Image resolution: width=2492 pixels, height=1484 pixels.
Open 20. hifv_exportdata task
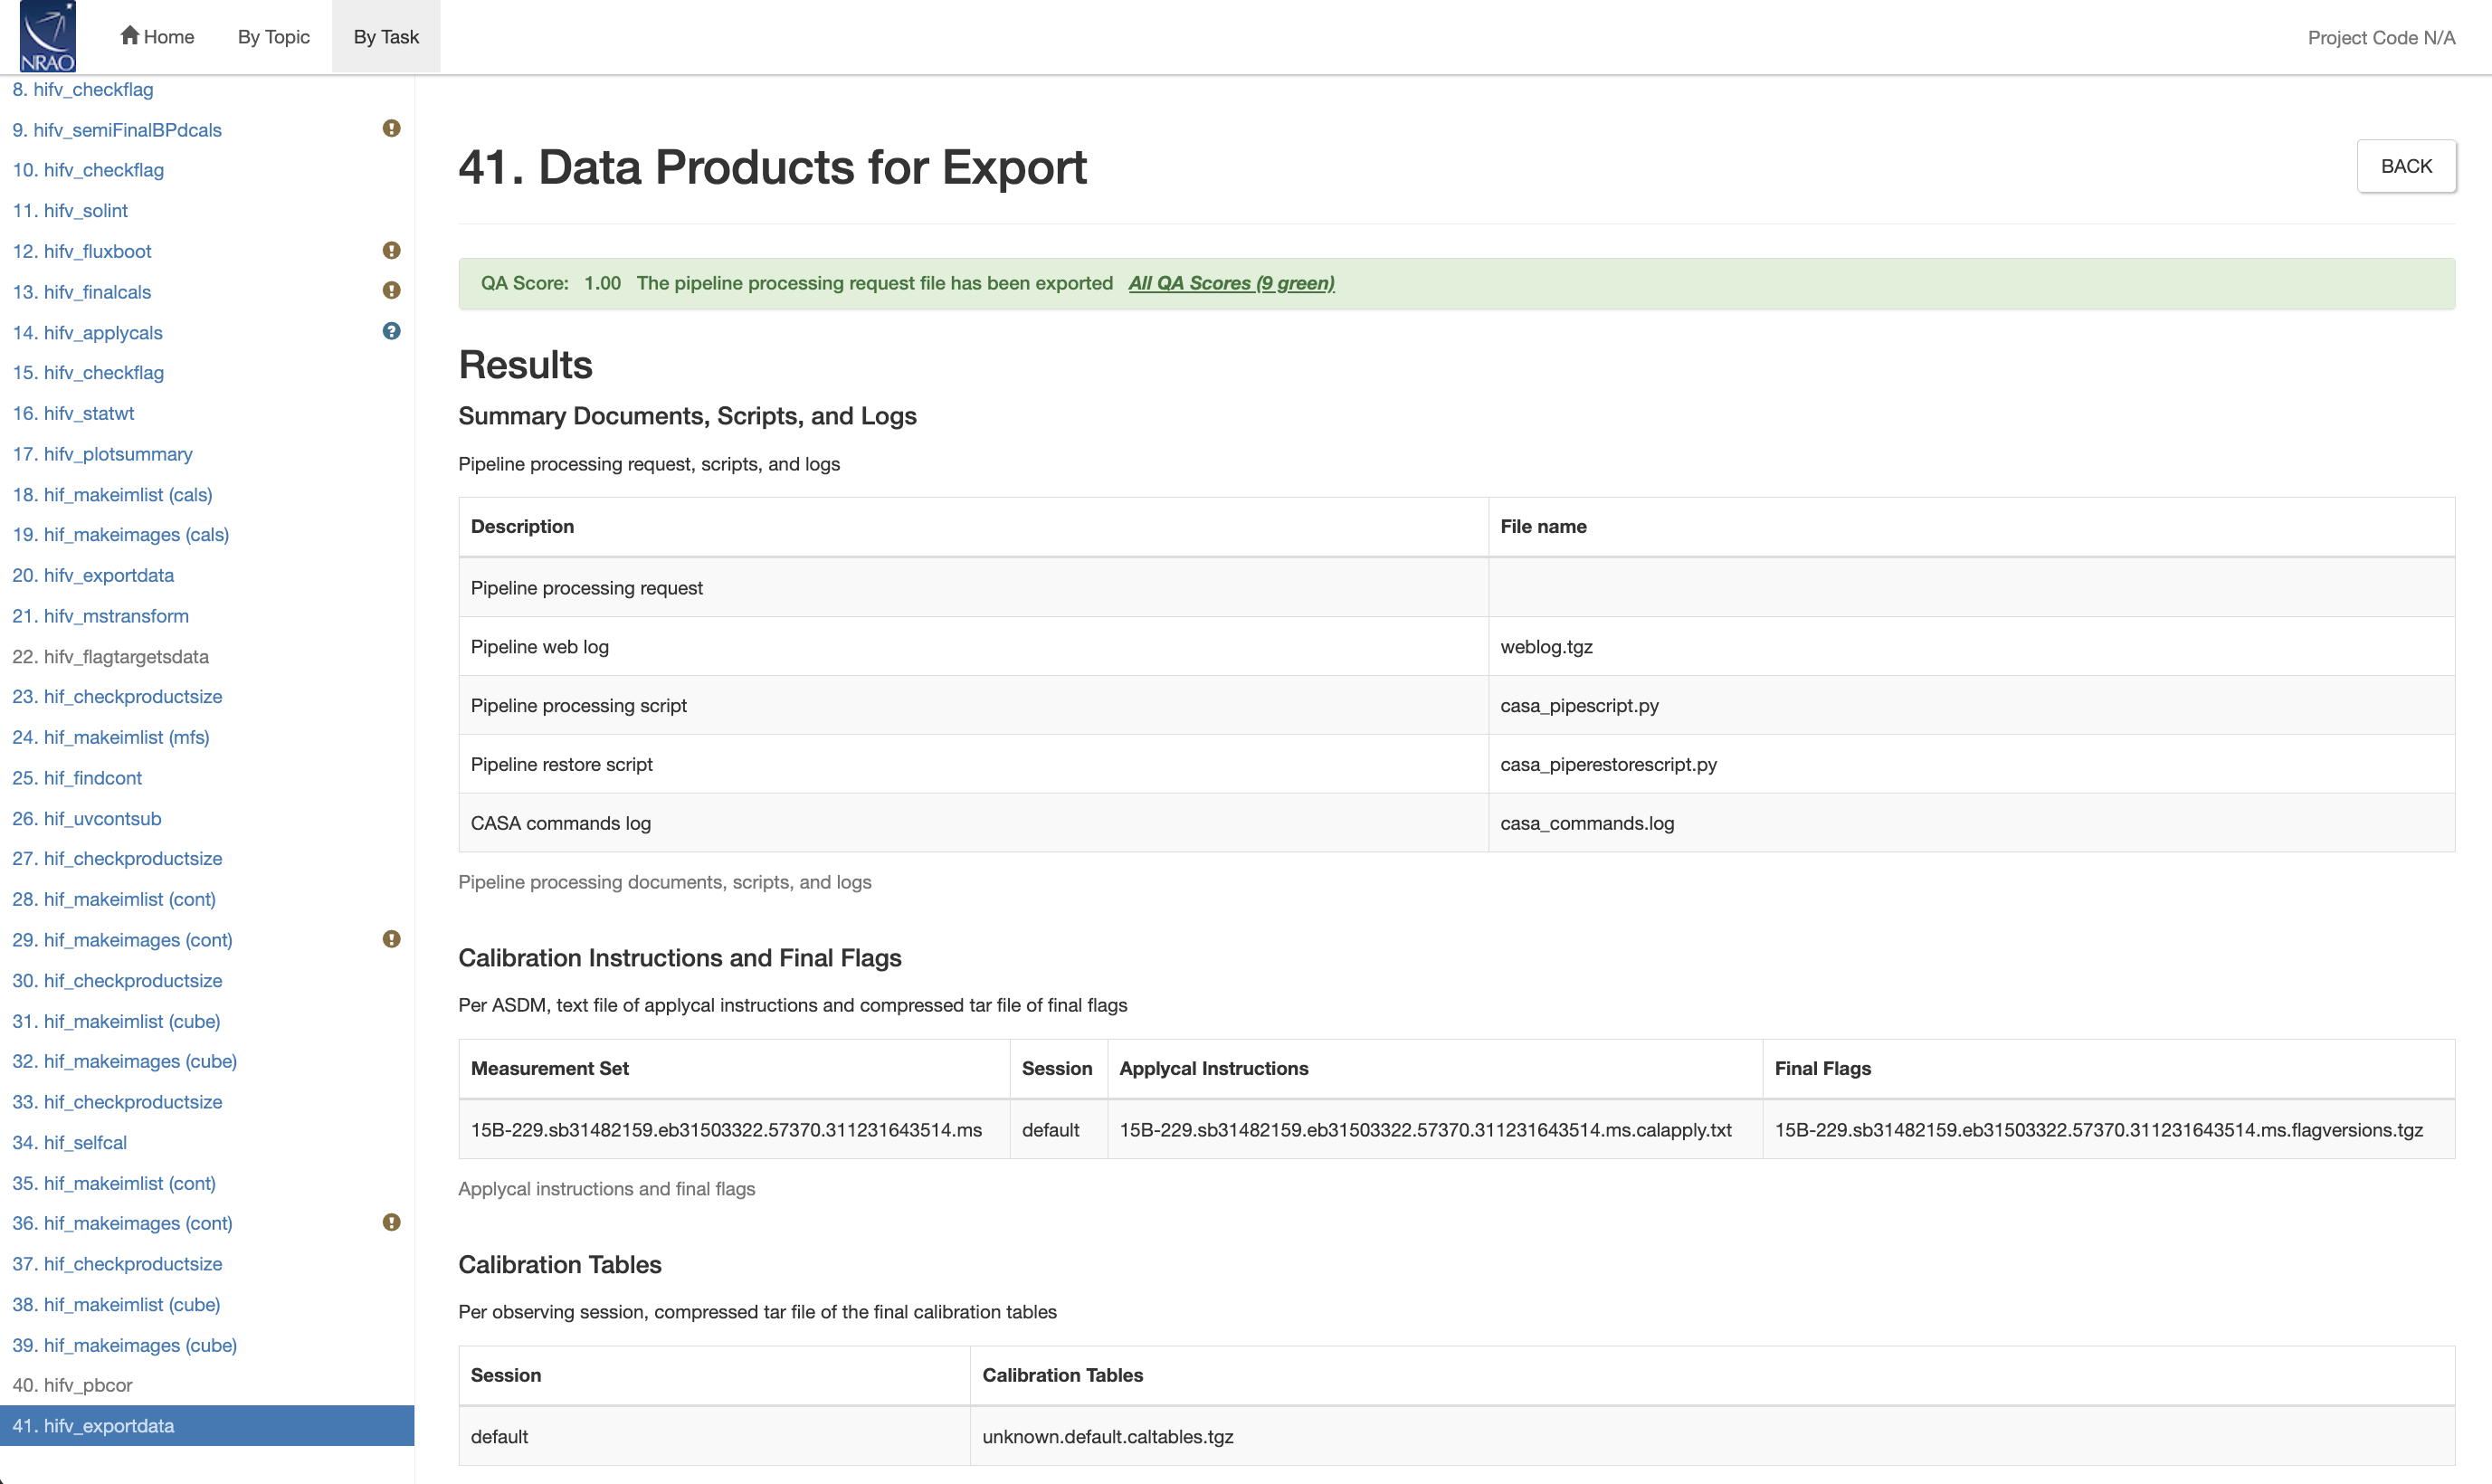click(x=93, y=575)
